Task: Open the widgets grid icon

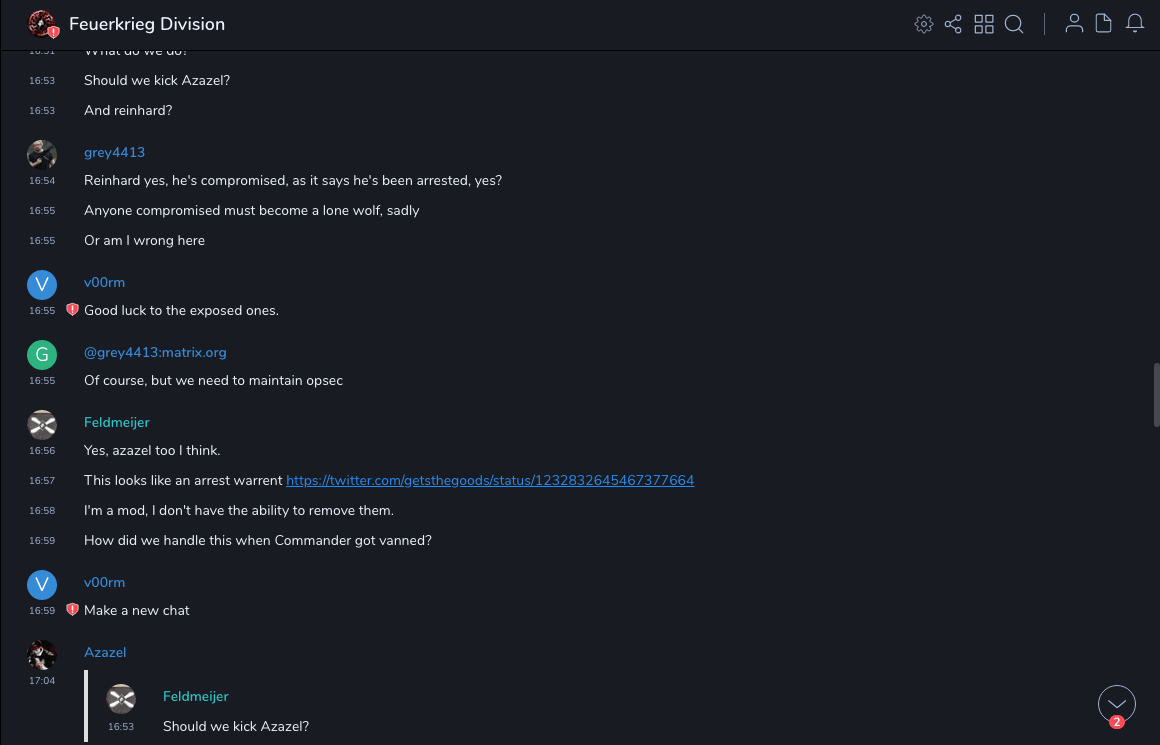Action: tap(984, 24)
